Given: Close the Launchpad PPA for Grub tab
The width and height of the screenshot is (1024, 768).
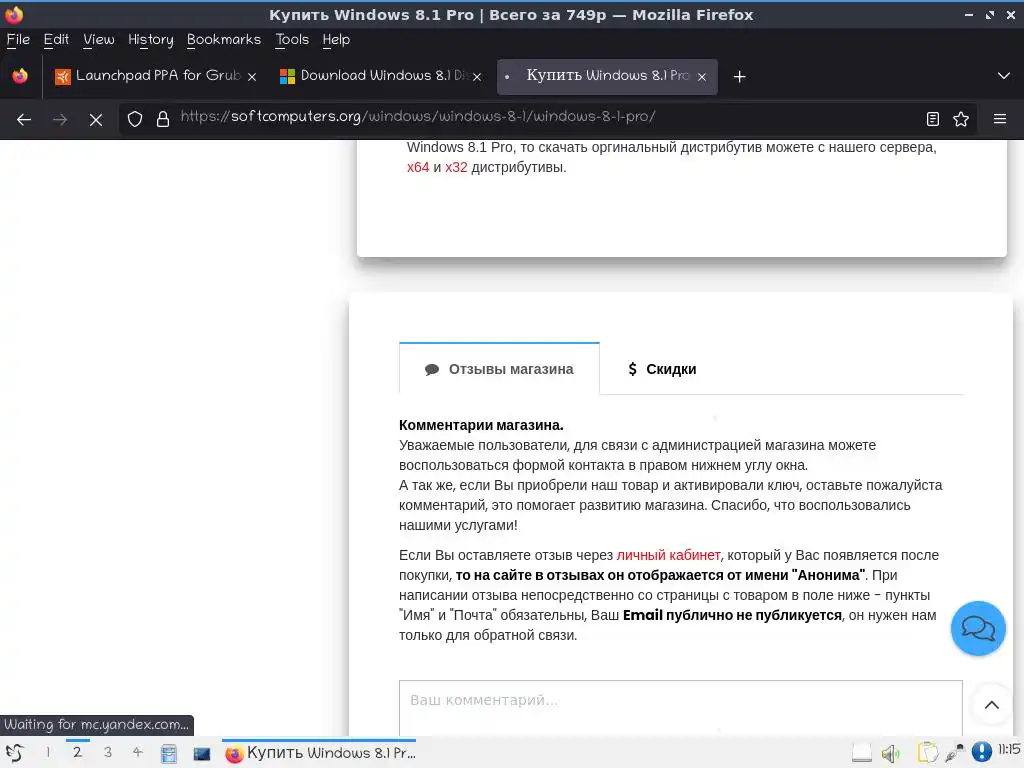Looking at the screenshot, I should point(252,77).
